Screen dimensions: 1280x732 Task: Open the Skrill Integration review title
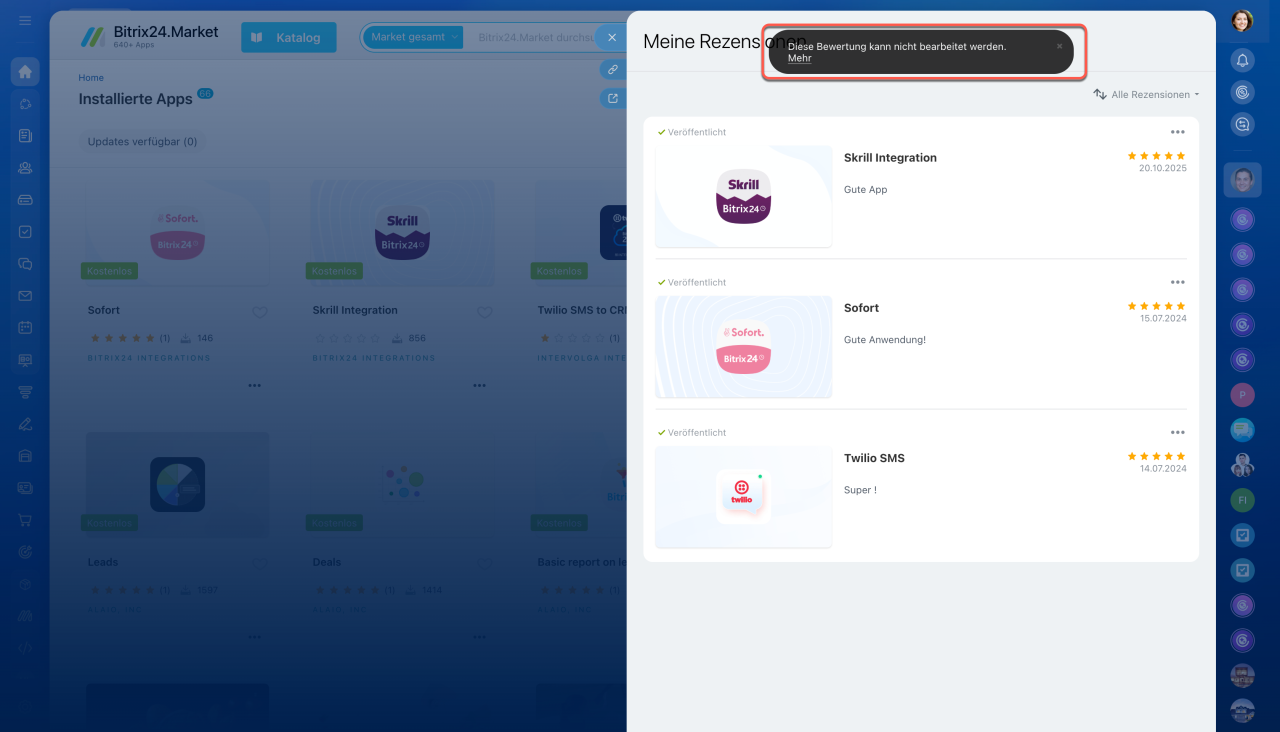point(890,158)
